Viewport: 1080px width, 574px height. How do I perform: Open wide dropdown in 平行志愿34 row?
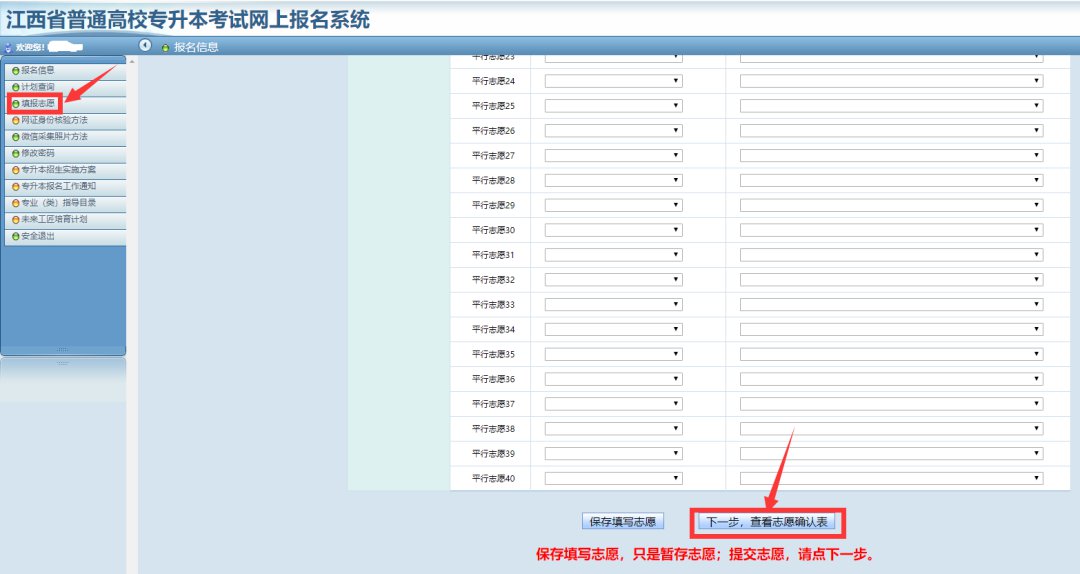(x=891, y=329)
